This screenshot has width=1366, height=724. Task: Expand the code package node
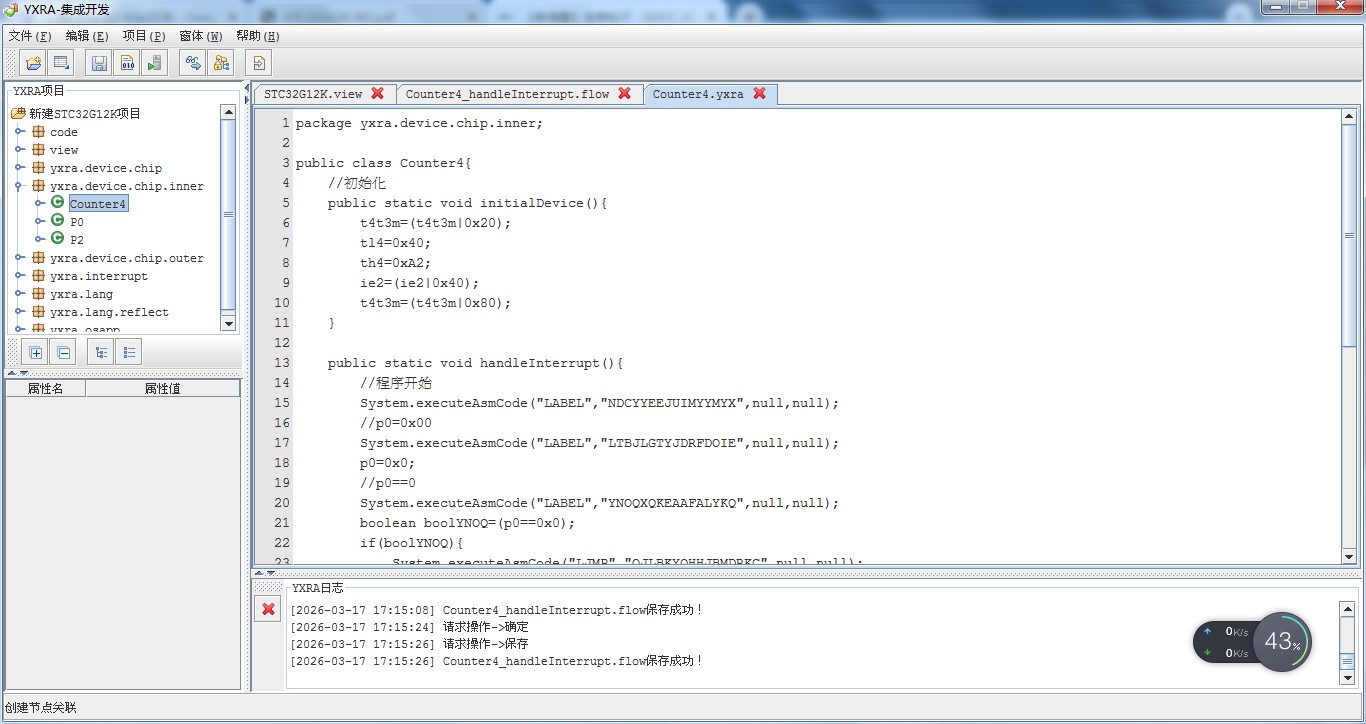coord(20,131)
